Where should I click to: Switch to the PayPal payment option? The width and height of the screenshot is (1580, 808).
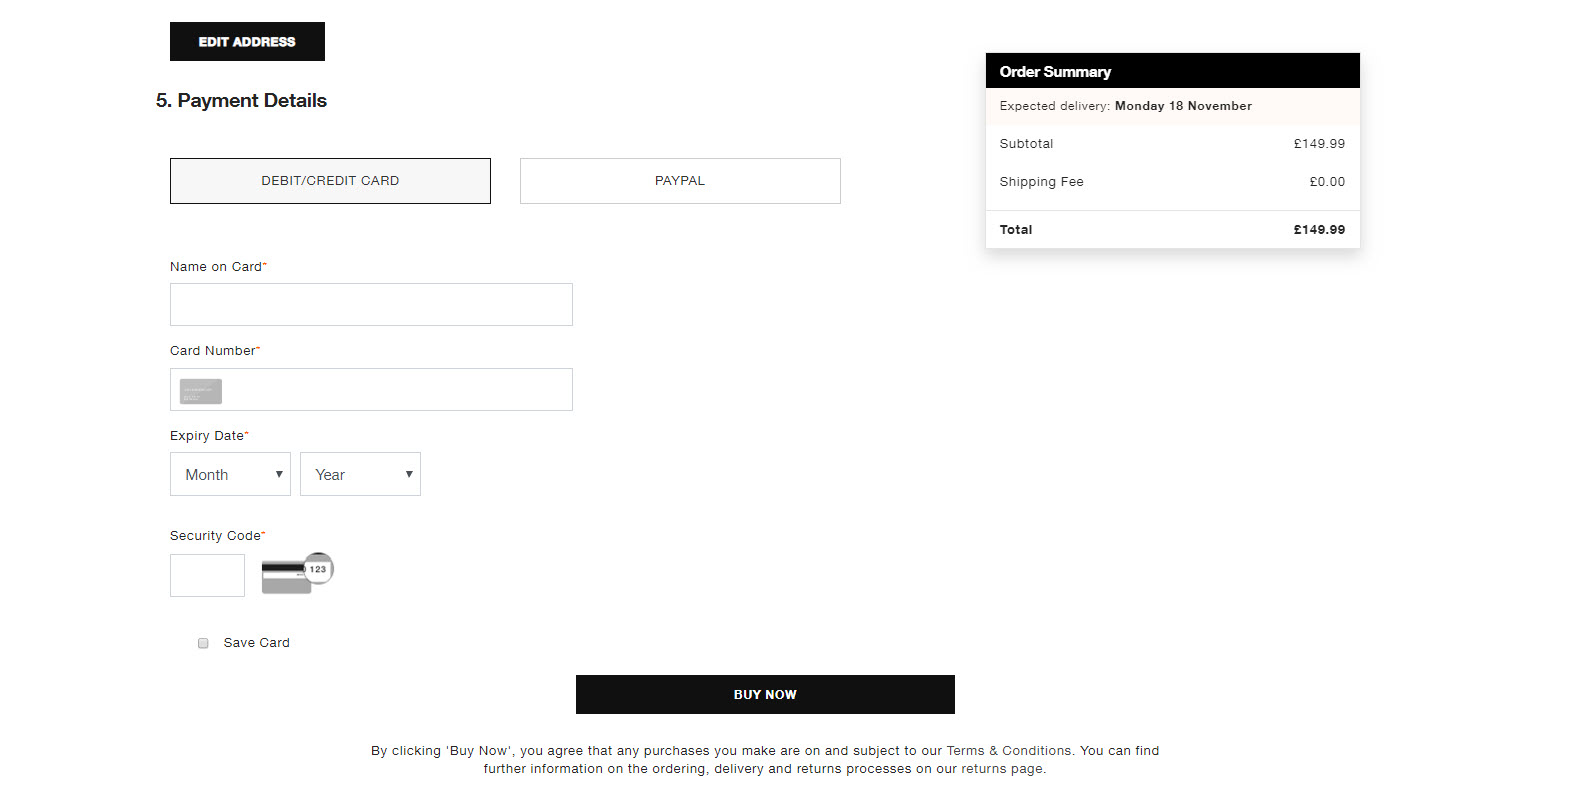680,181
